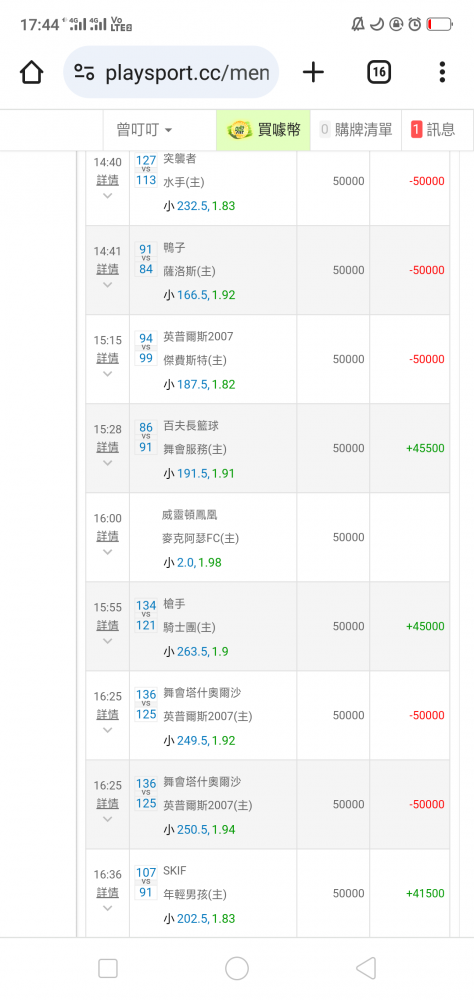Open a new tab with plus icon
This screenshot has height=1000, width=474.
(313, 72)
